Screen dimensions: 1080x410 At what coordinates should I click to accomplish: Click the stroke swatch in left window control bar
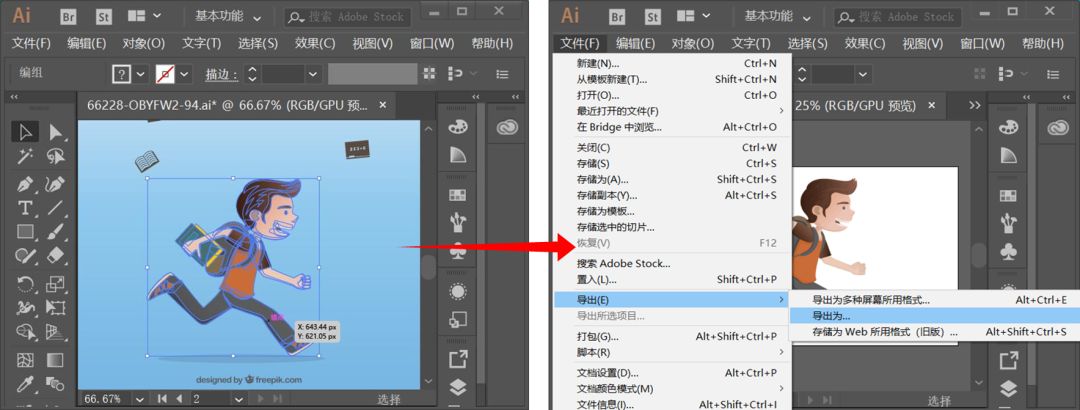tap(165, 74)
